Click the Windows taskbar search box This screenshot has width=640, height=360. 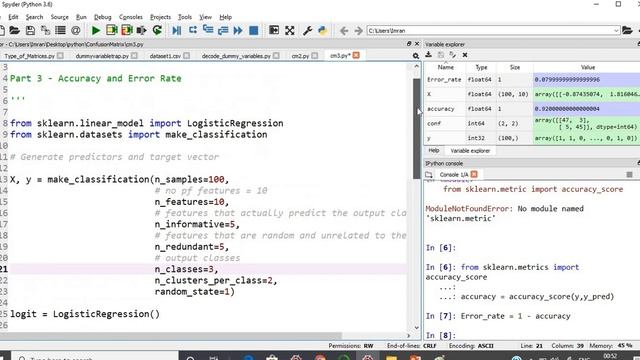tap(95, 357)
